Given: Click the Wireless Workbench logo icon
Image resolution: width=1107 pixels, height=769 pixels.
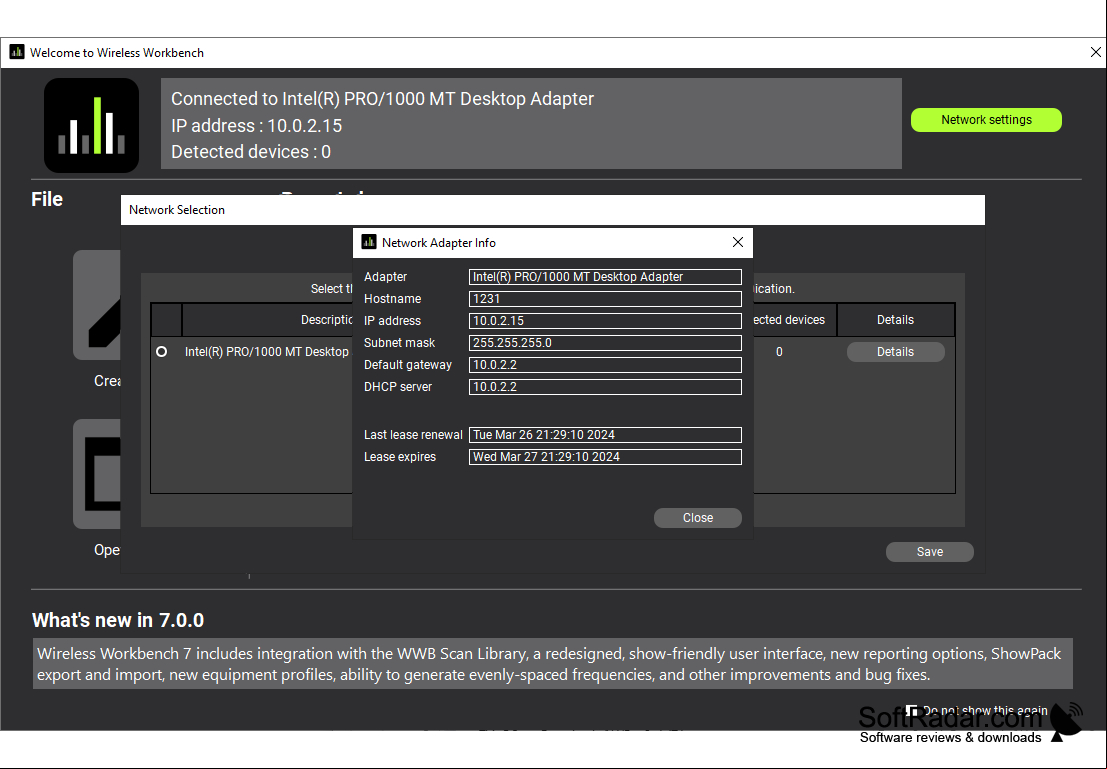Looking at the screenshot, I should click(x=91, y=125).
